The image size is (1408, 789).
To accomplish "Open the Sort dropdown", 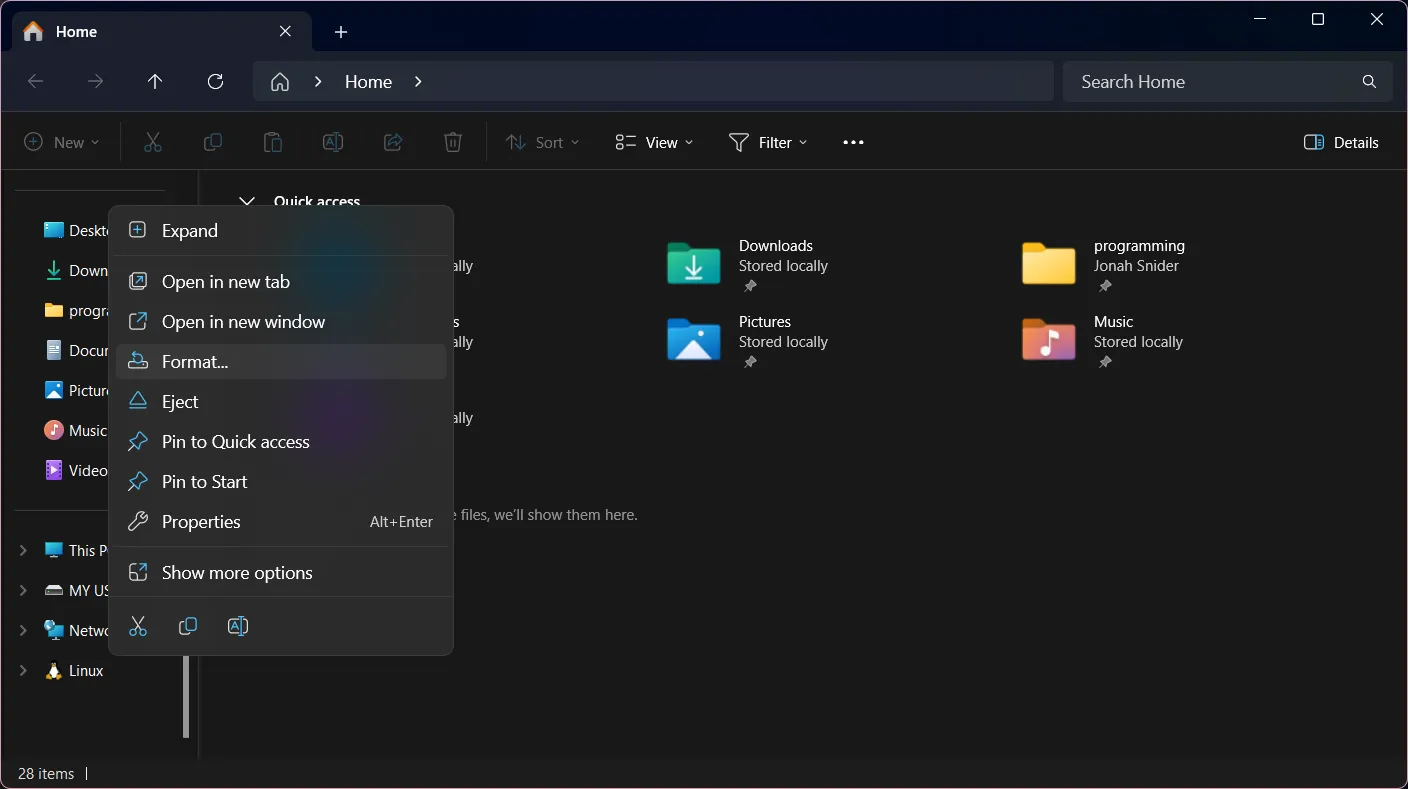I will coord(542,142).
